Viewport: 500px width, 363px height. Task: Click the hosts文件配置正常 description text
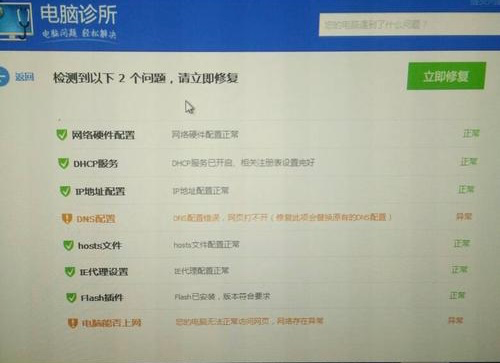click(x=206, y=245)
